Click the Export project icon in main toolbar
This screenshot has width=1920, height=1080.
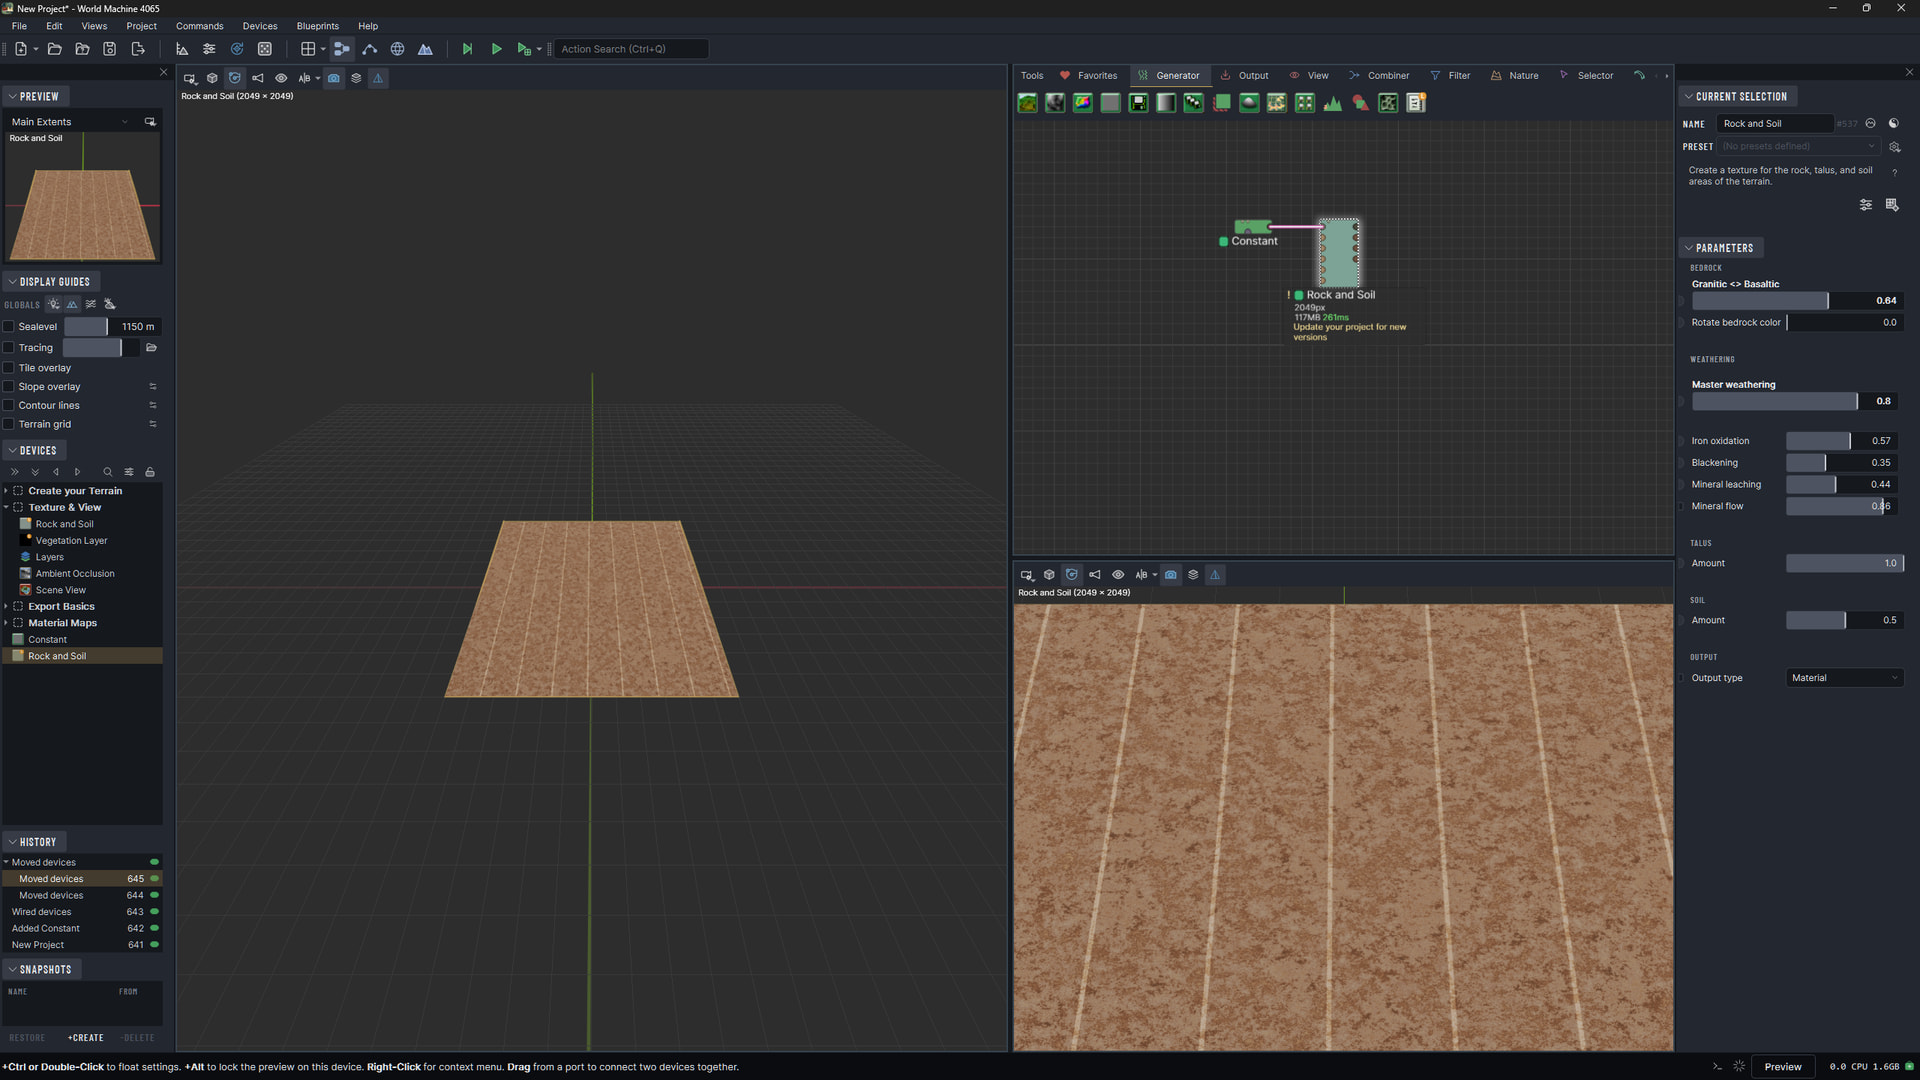click(138, 49)
